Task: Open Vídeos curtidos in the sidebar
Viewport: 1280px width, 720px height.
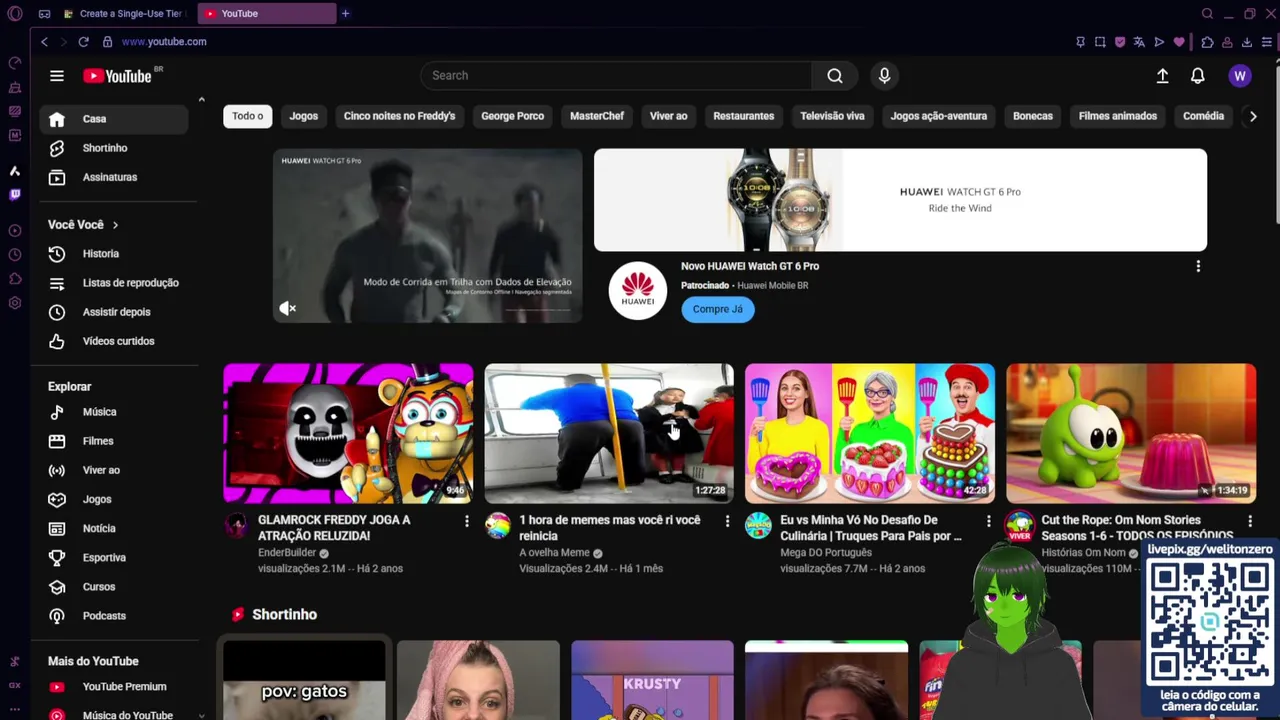Action: pyautogui.click(x=114, y=341)
